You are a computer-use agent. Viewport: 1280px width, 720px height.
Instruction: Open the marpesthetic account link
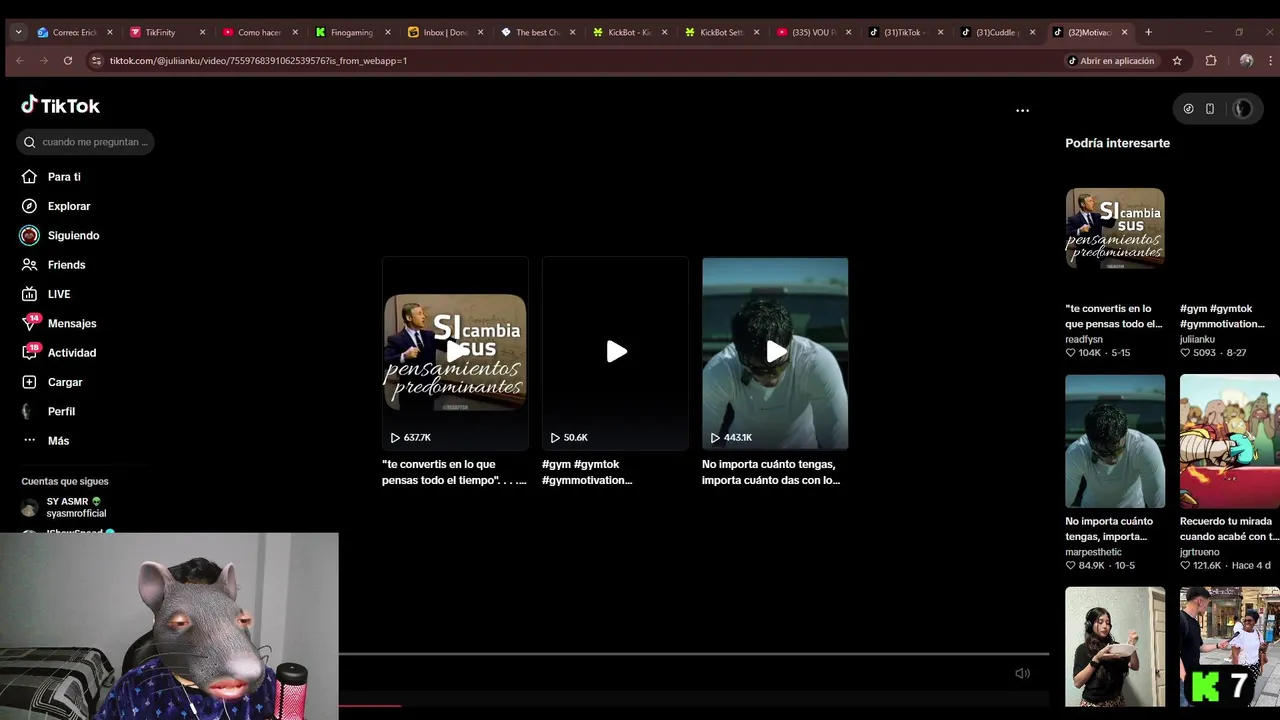[1093, 552]
